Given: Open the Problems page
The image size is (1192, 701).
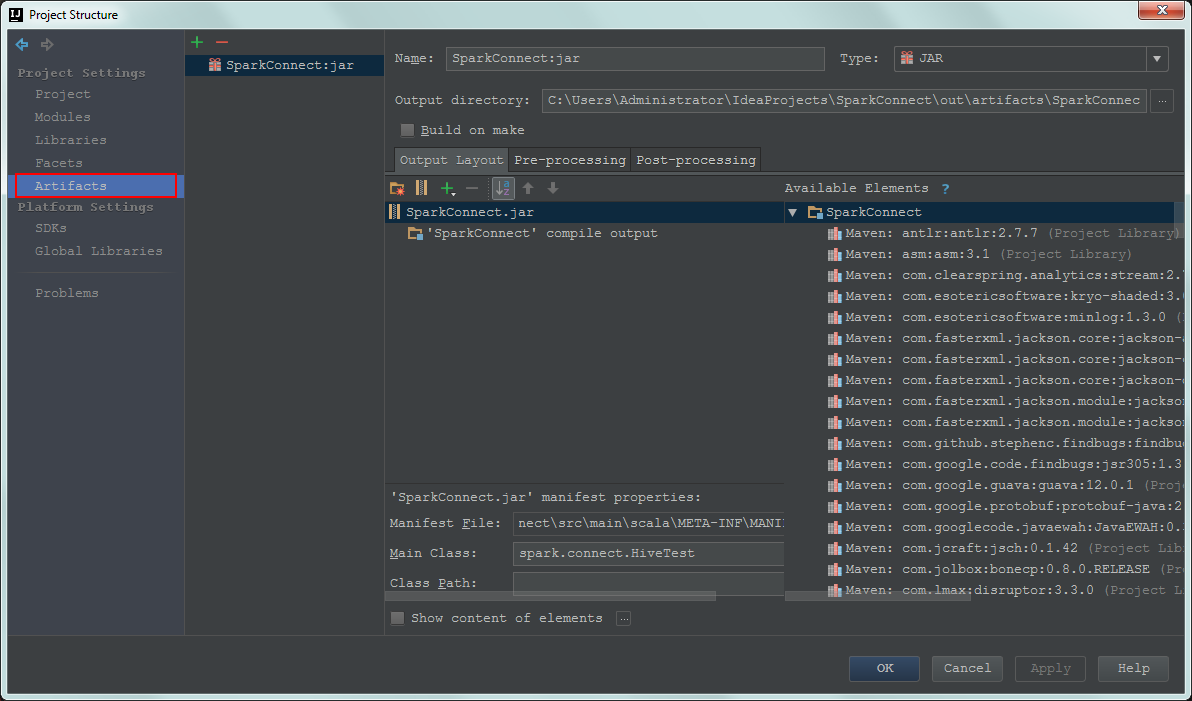Looking at the screenshot, I should (x=67, y=293).
